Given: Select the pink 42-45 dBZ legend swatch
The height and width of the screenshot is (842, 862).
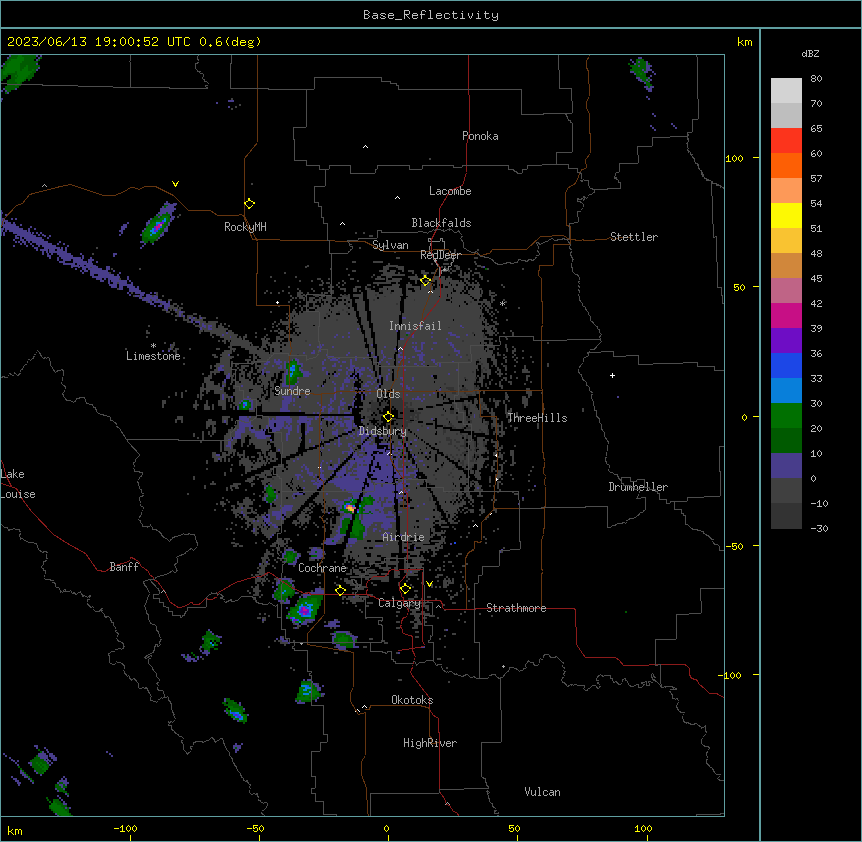Looking at the screenshot, I should pos(786,291).
